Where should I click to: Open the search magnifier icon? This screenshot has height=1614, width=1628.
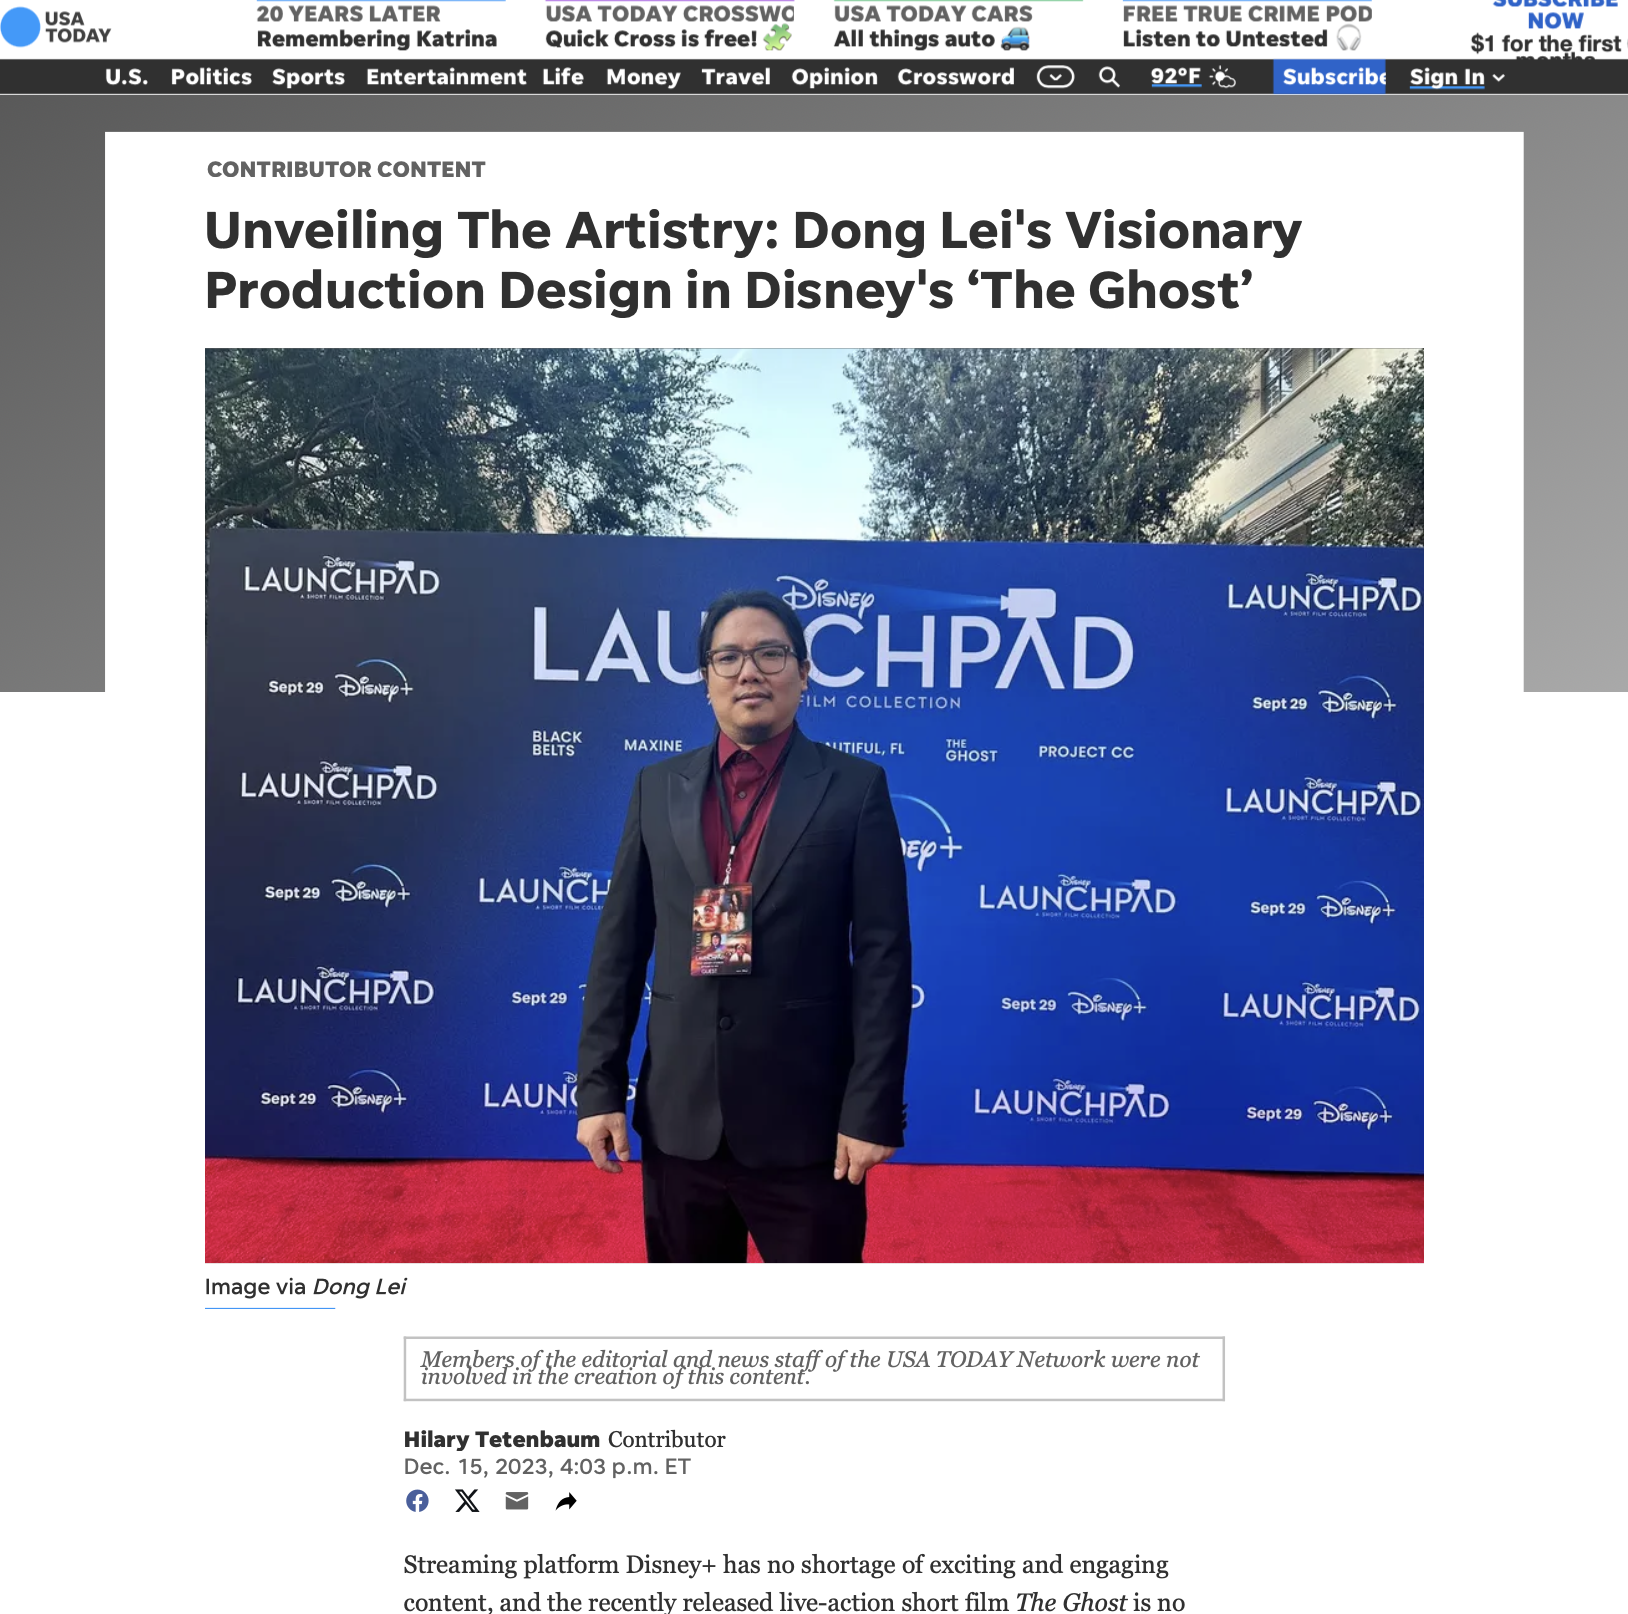[1109, 77]
